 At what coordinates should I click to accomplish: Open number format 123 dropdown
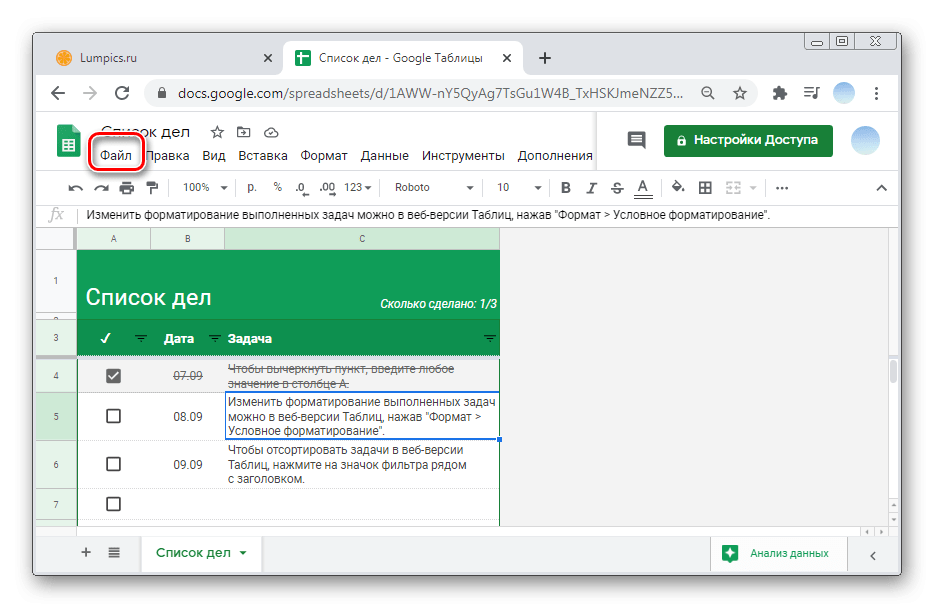(x=357, y=188)
